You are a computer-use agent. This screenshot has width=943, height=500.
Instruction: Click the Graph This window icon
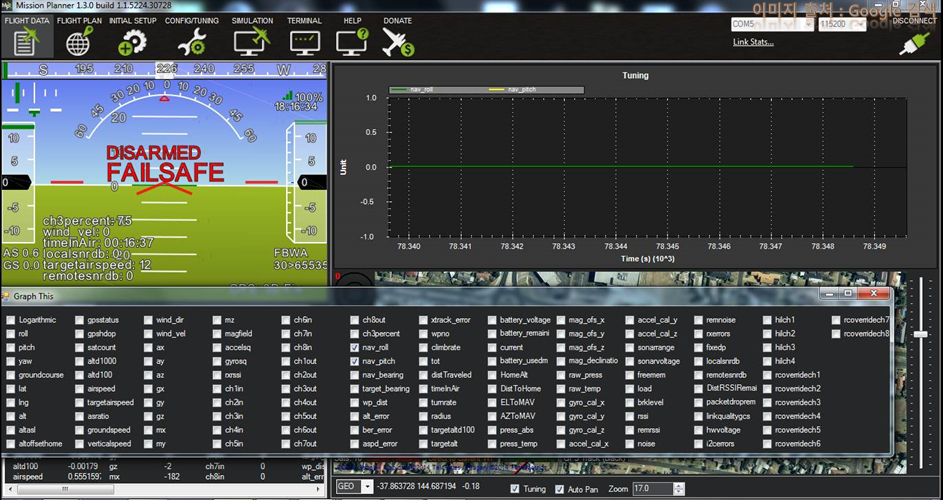5,296
